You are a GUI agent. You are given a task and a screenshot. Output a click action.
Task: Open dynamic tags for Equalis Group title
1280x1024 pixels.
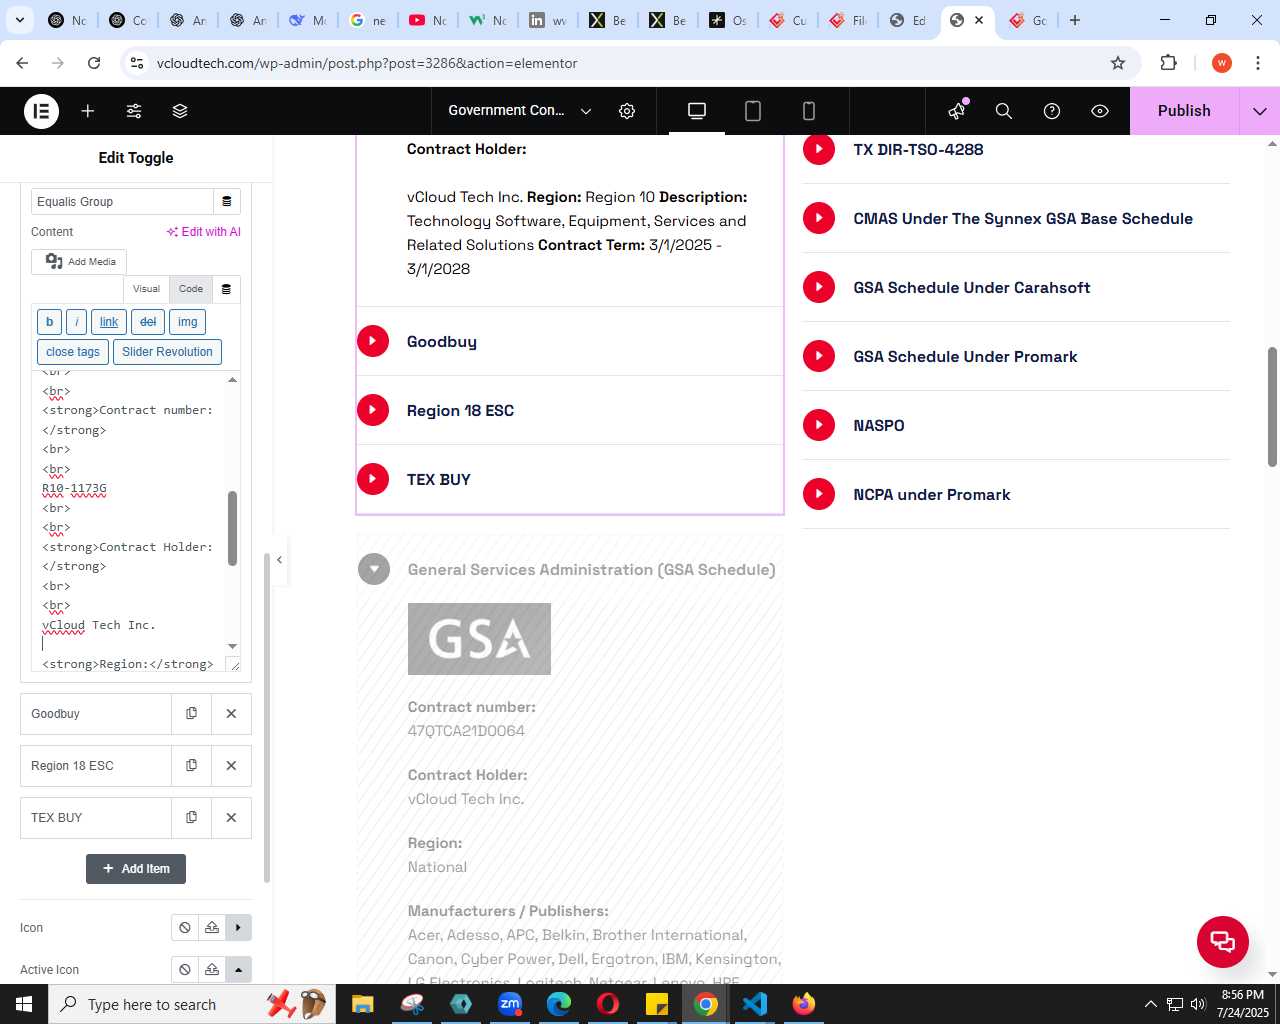coord(227,201)
